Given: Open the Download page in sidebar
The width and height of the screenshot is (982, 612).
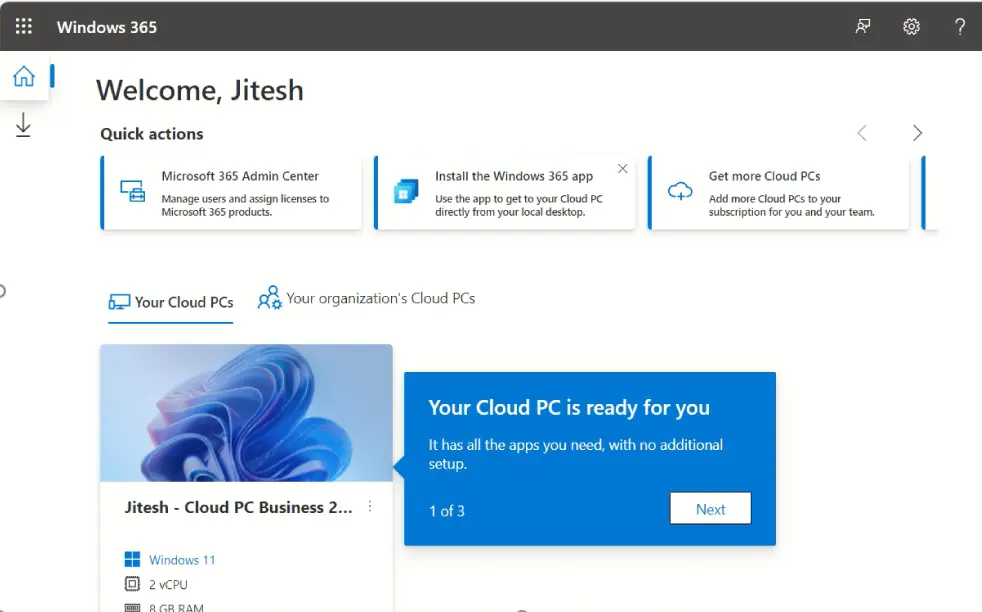Looking at the screenshot, I should tap(23, 125).
